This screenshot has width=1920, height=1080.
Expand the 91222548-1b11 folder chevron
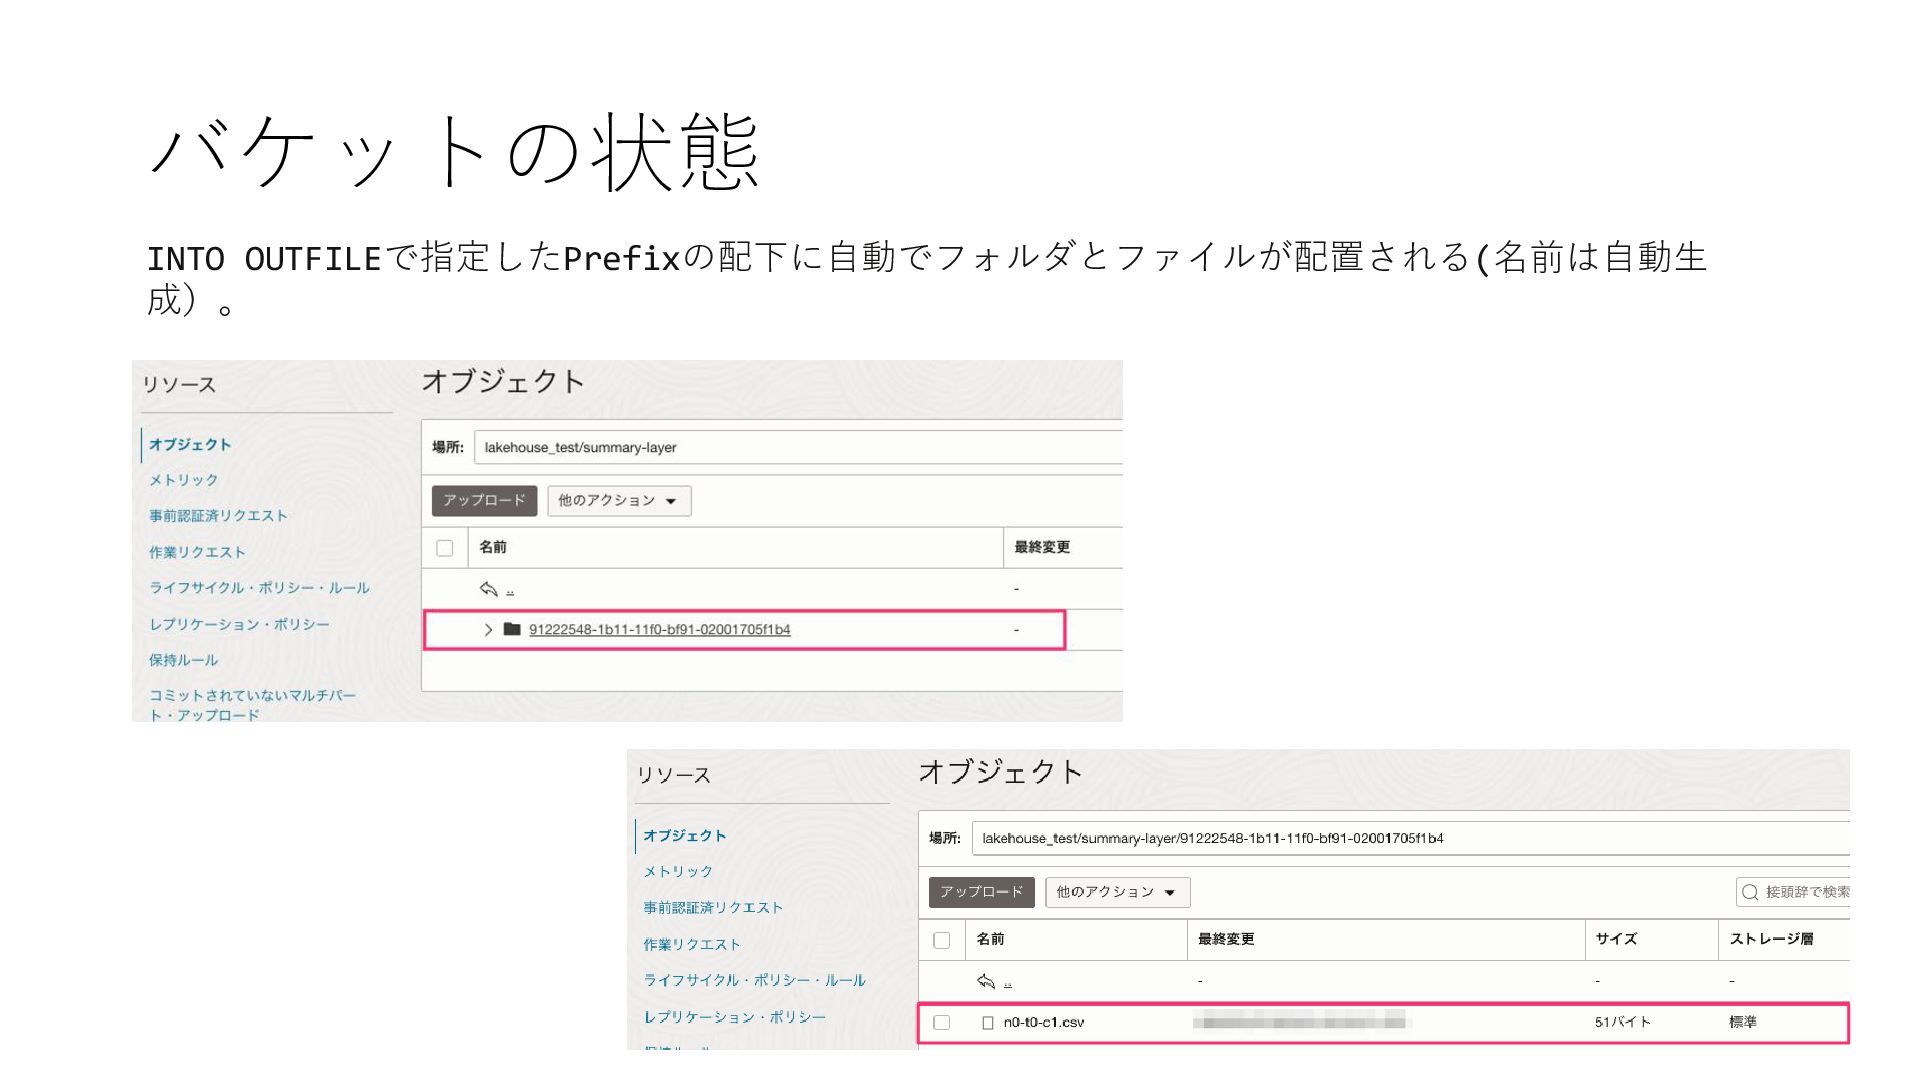coord(488,630)
